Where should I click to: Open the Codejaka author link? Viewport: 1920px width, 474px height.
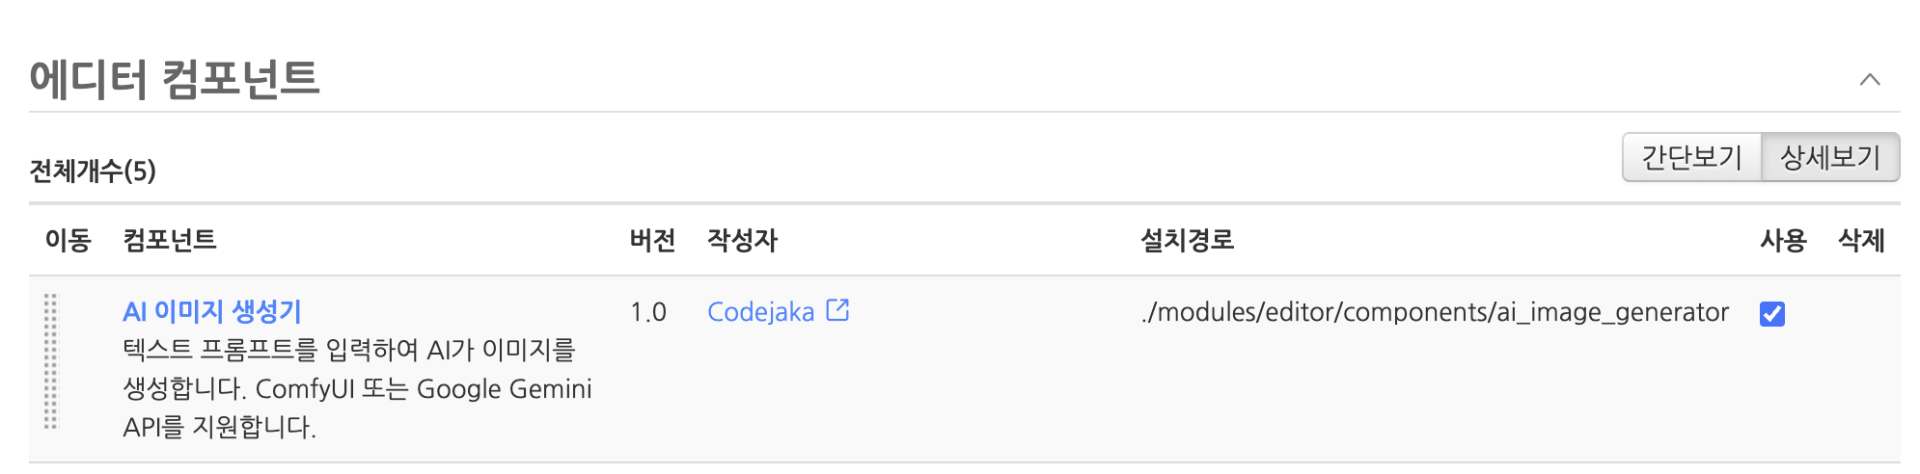pos(760,312)
